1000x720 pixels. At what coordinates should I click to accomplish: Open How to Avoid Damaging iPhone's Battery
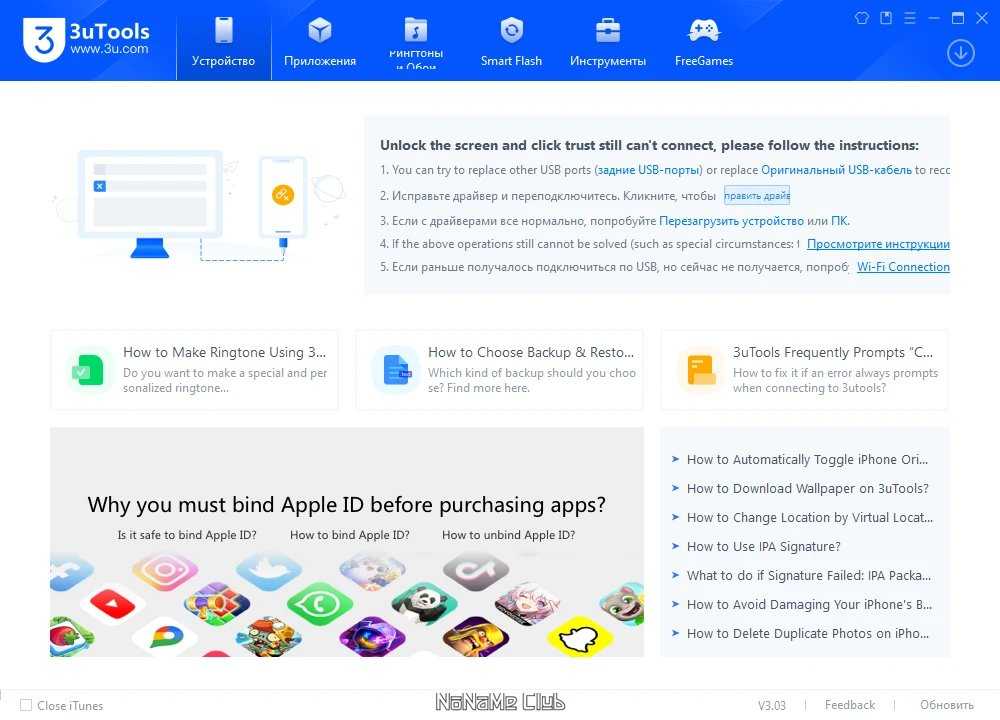pos(809,605)
